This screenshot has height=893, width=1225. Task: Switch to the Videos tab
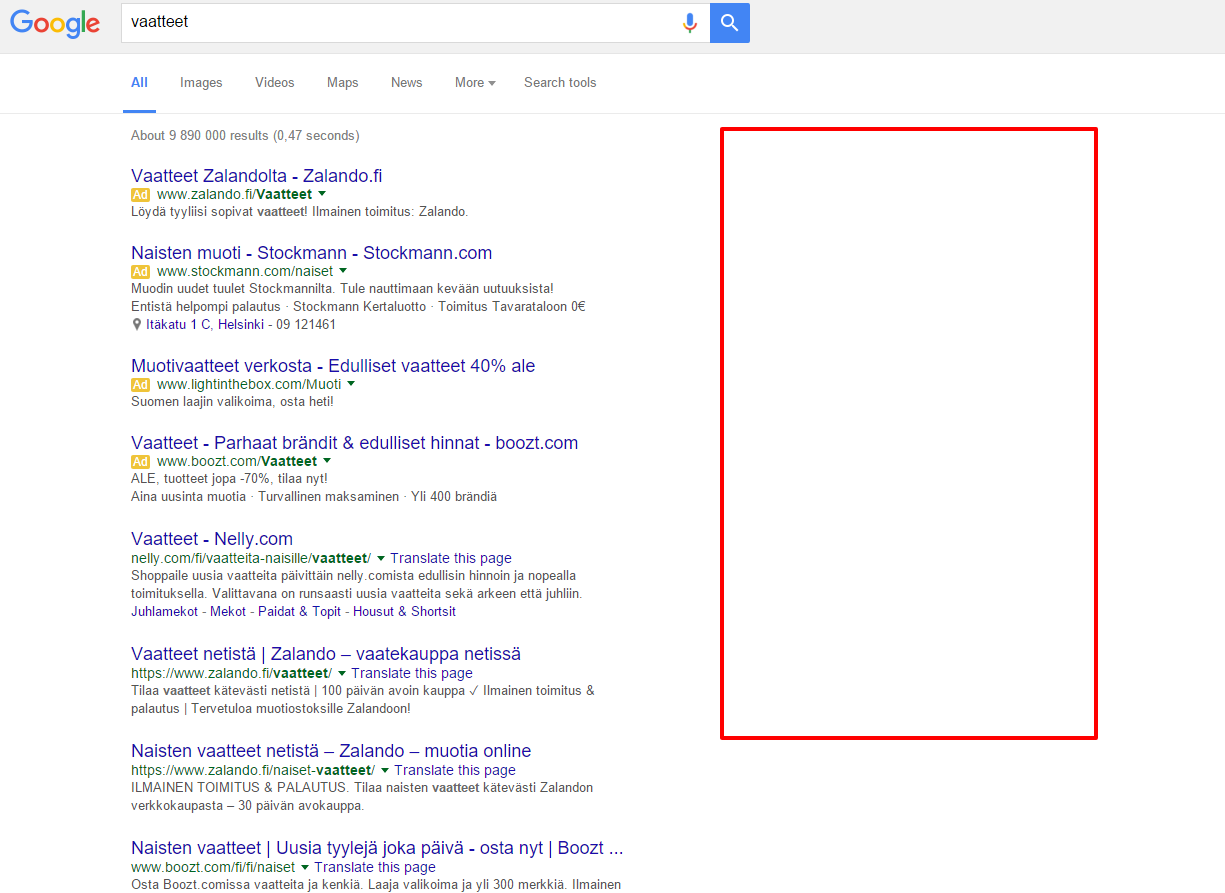(x=274, y=83)
